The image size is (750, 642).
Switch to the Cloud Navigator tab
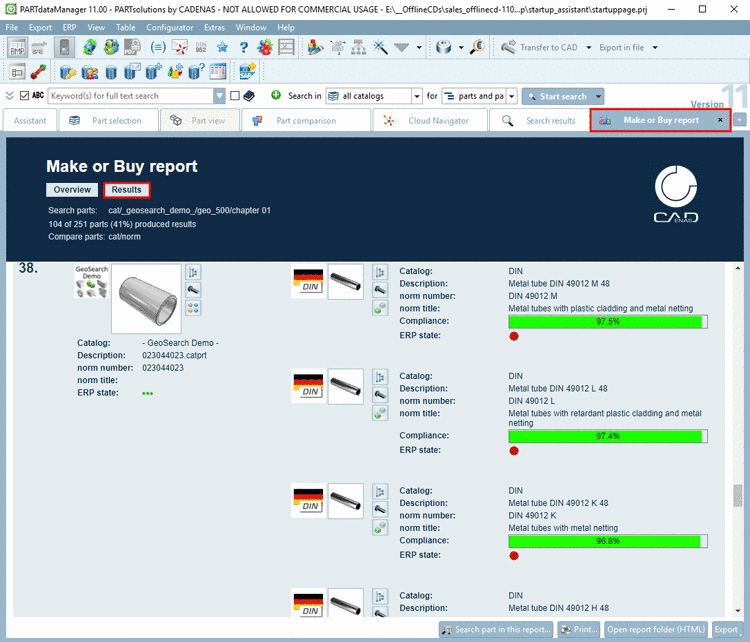coord(430,121)
